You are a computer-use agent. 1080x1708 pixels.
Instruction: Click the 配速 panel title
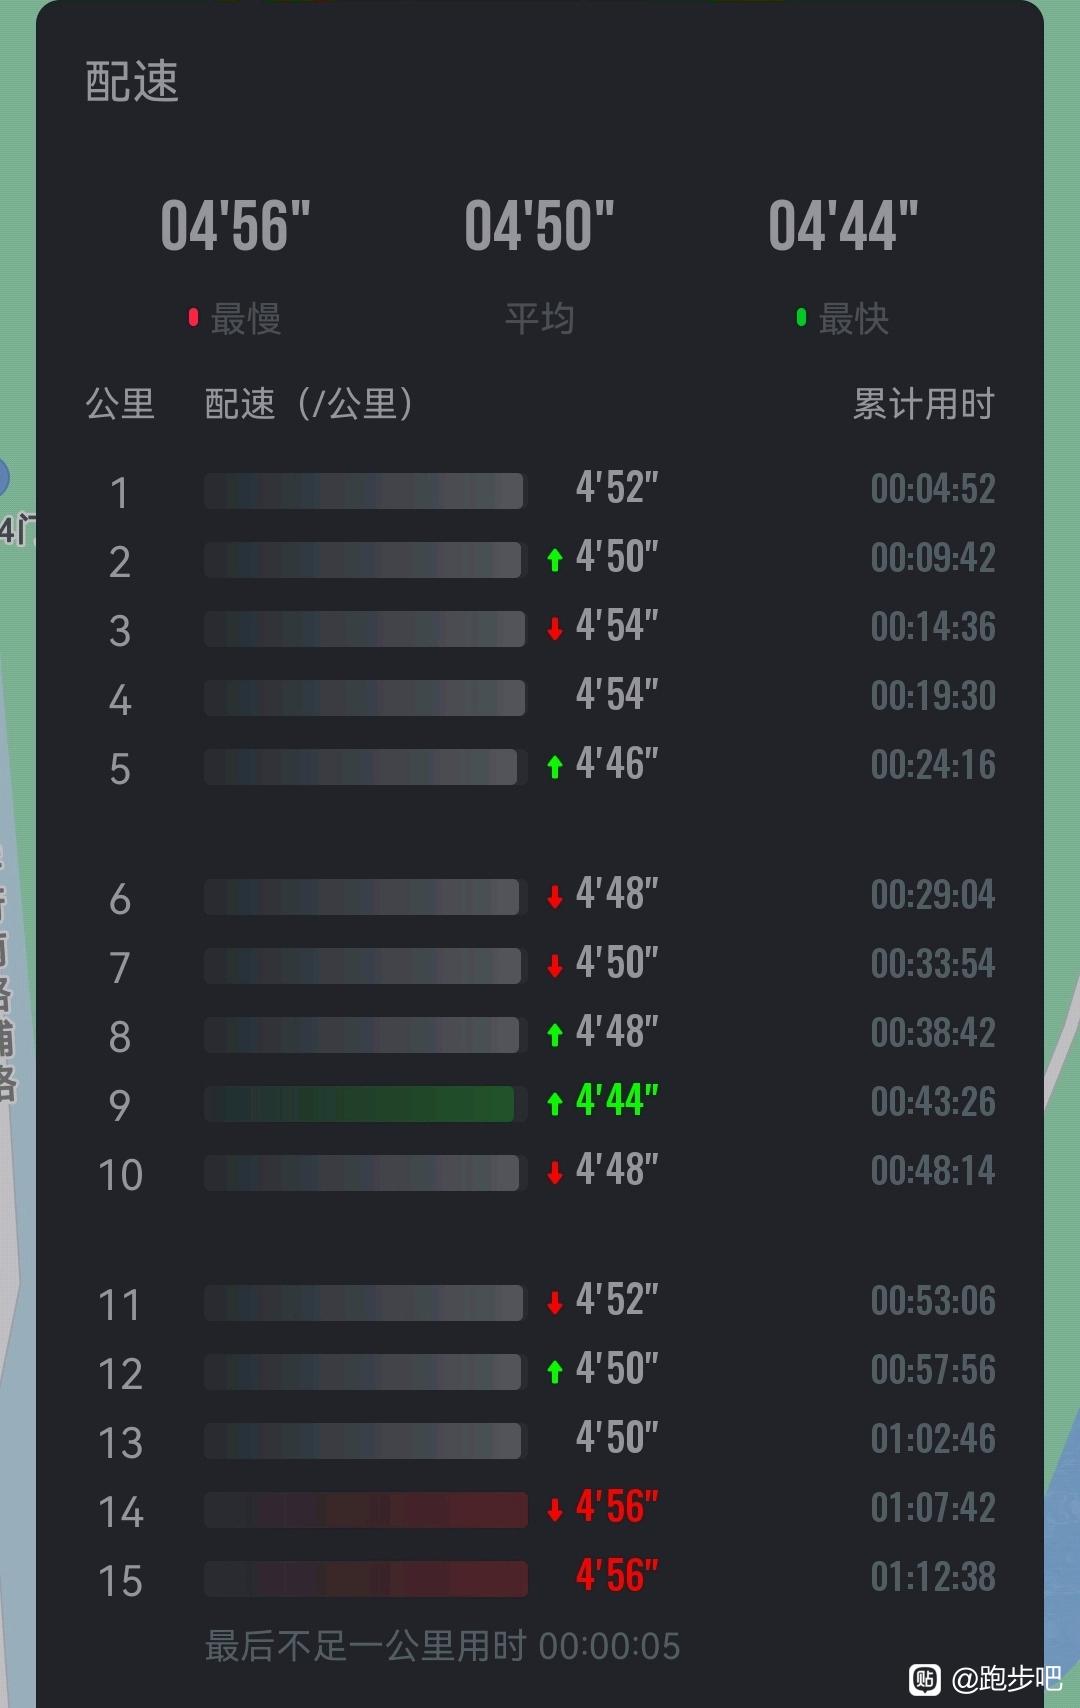[132, 81]
